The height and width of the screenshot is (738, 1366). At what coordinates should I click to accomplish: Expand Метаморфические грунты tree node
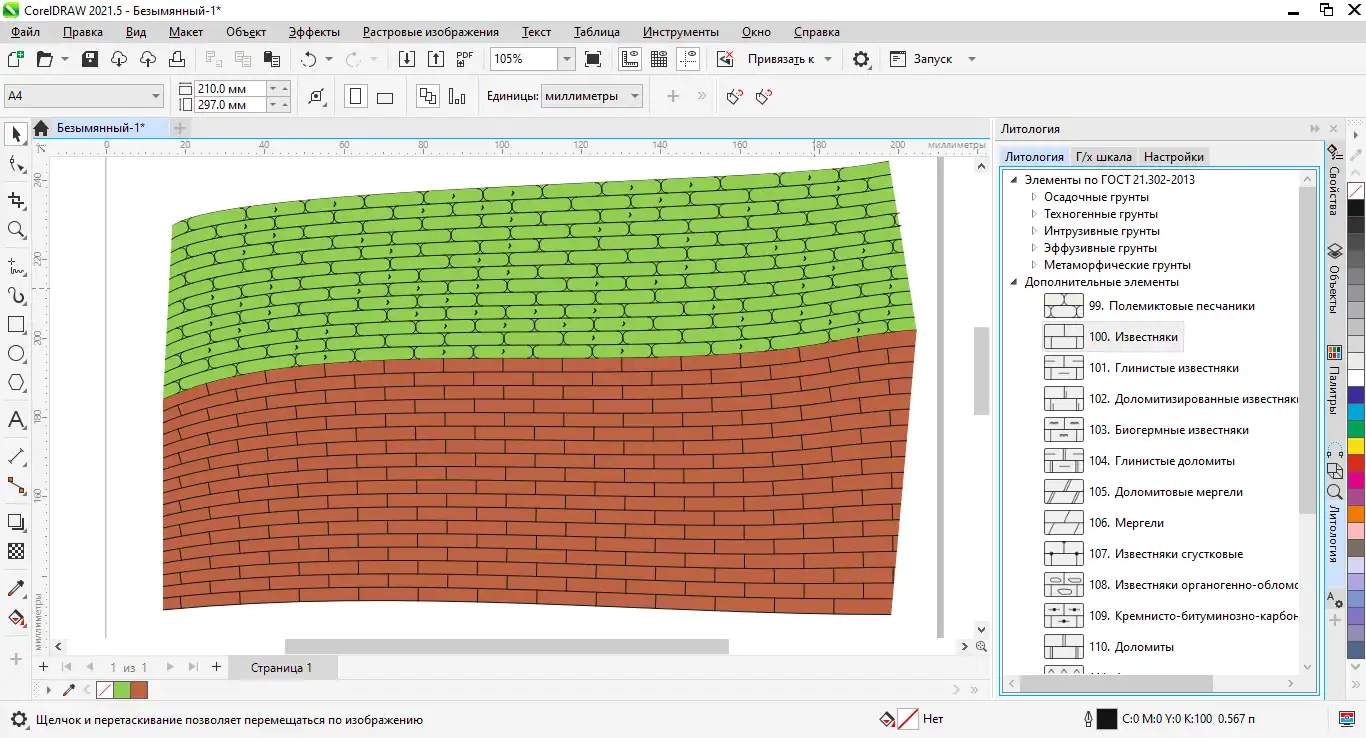point(1035,265)
